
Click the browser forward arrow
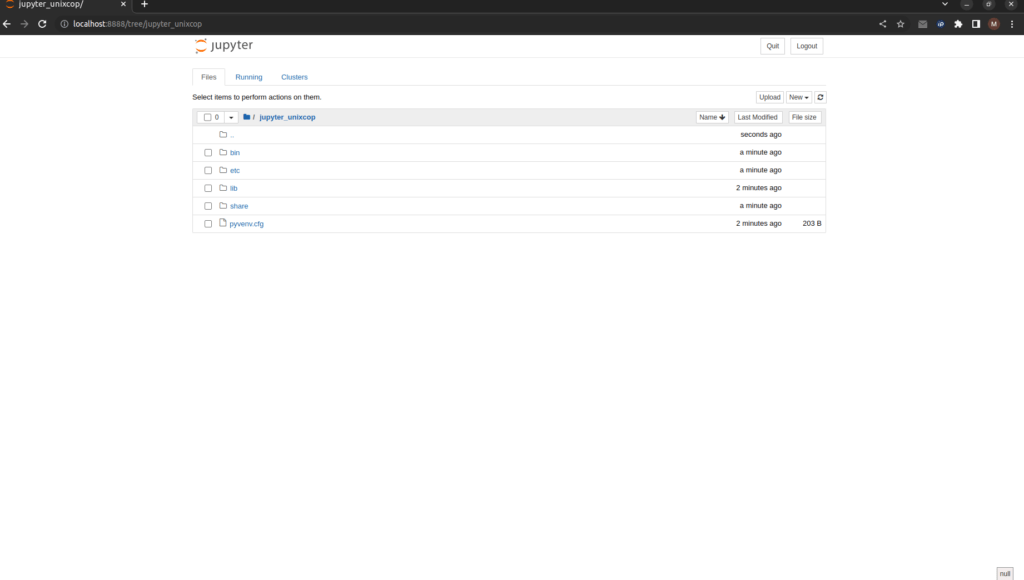point(24,24)
